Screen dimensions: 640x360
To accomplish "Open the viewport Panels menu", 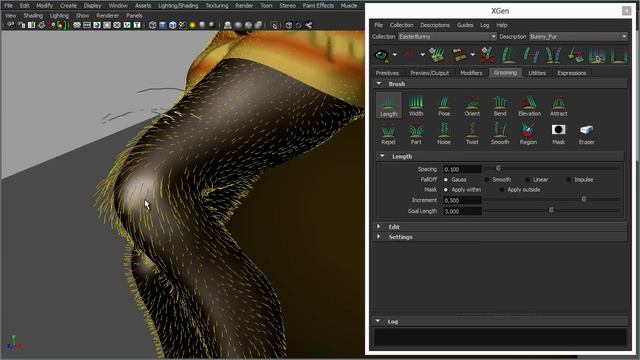I will pos(134,16).
